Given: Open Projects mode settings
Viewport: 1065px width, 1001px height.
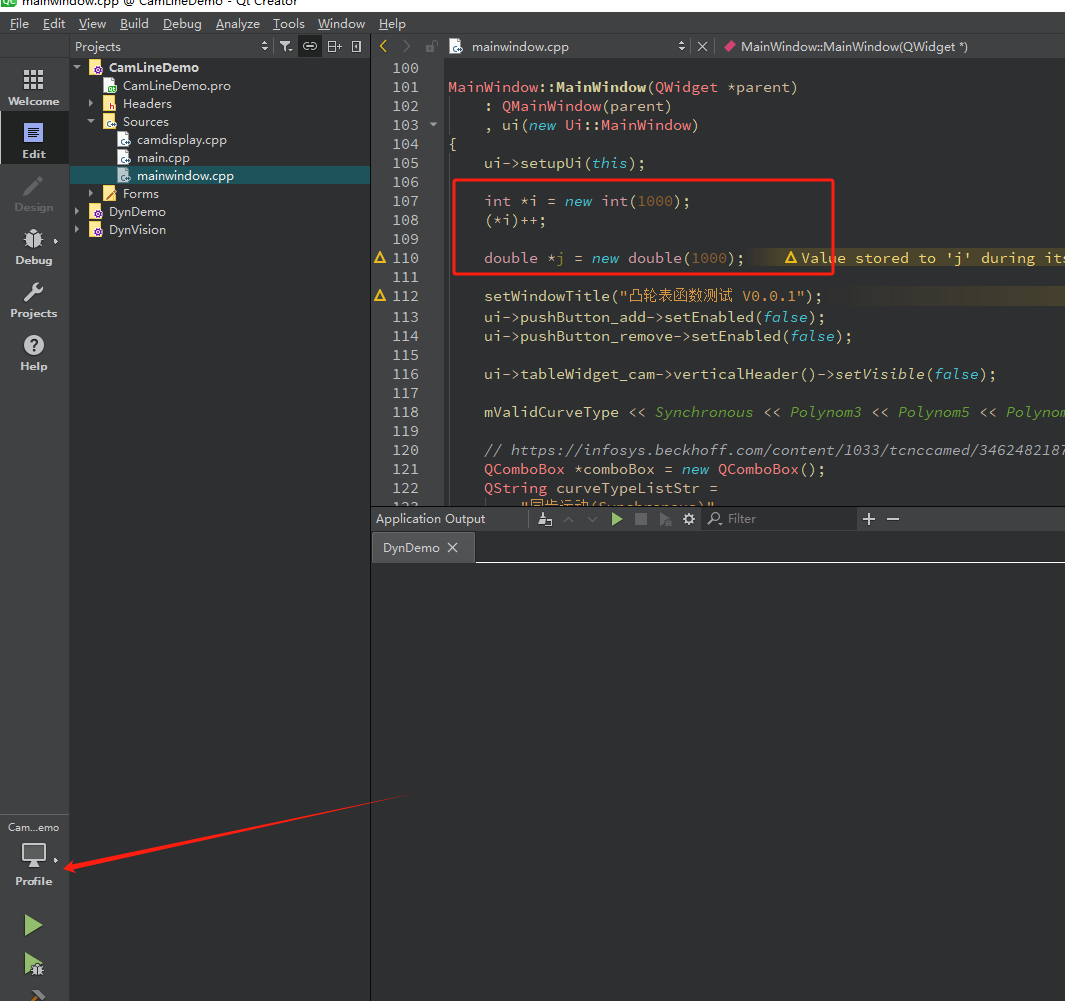Looking at the screenshot, I should point(33,299).
